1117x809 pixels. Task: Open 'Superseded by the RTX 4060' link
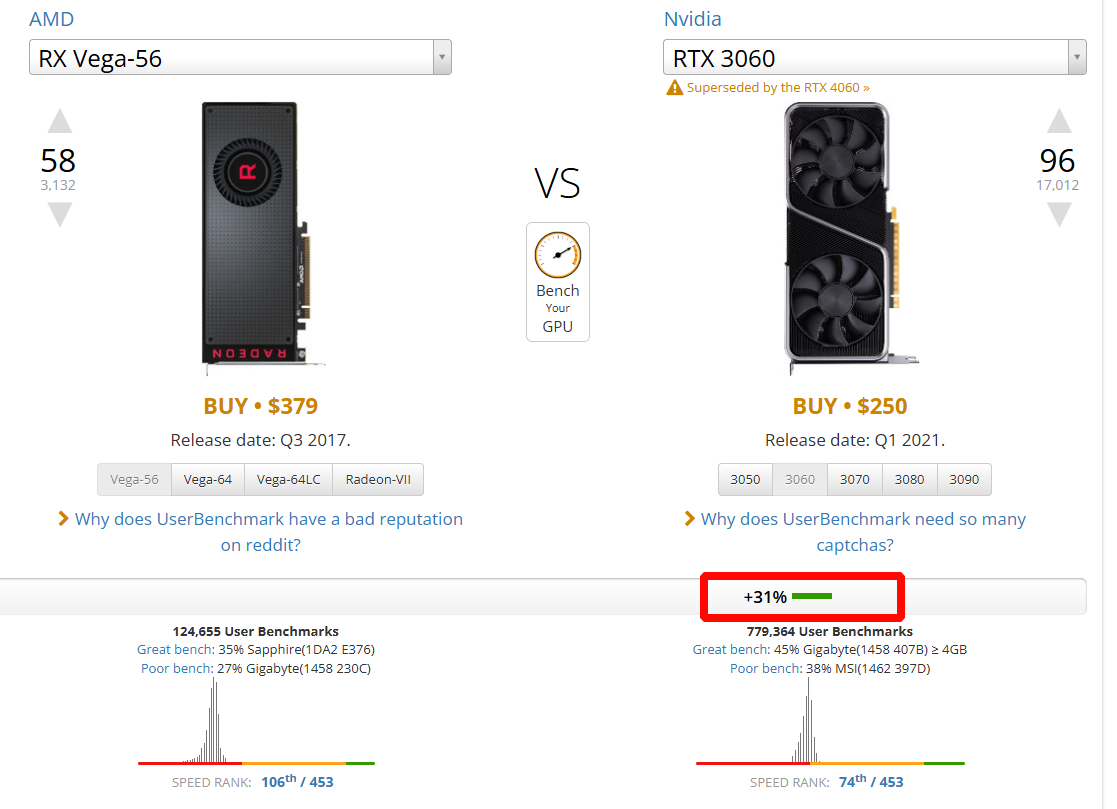[778, 88]
